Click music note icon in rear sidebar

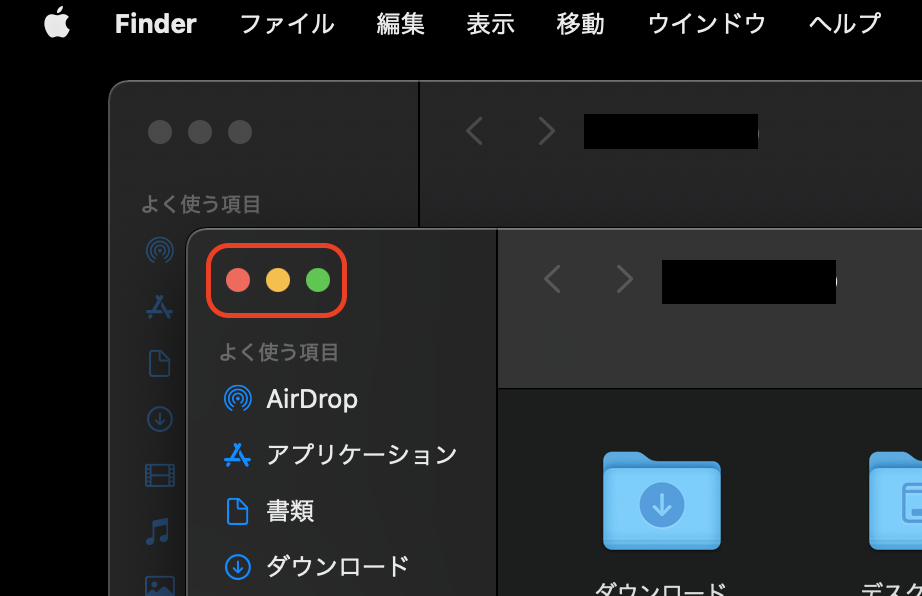click(158, 531)
